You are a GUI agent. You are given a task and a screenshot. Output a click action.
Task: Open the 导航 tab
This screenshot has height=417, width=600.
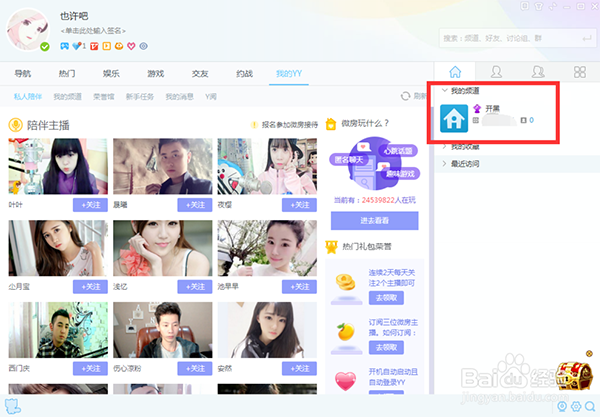(23, 73)
